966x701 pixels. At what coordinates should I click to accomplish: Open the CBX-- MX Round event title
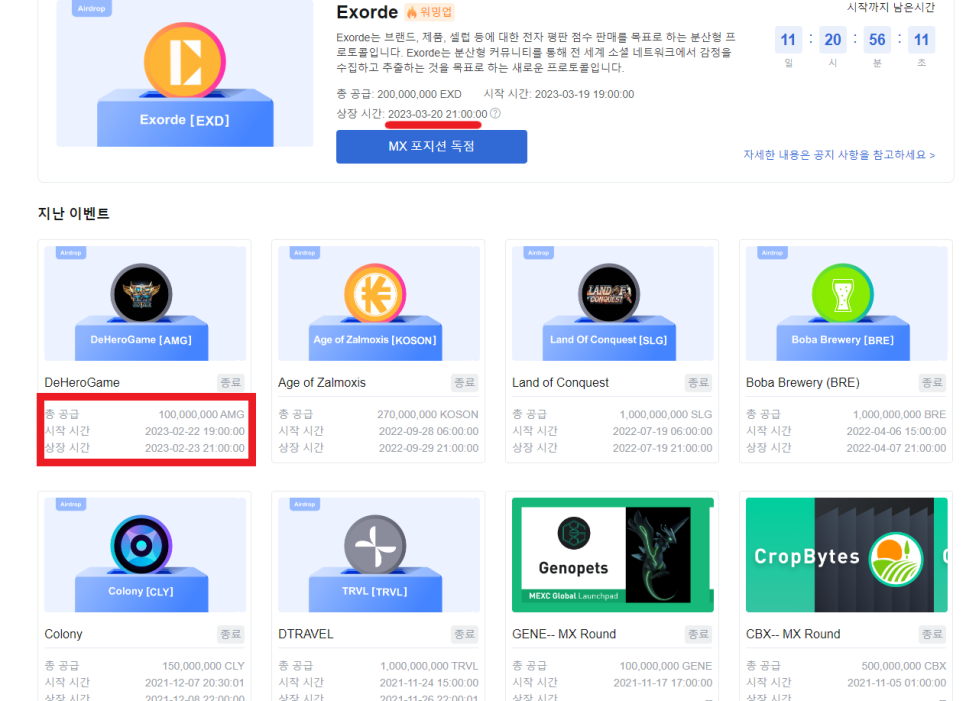(x=793, y=634)
